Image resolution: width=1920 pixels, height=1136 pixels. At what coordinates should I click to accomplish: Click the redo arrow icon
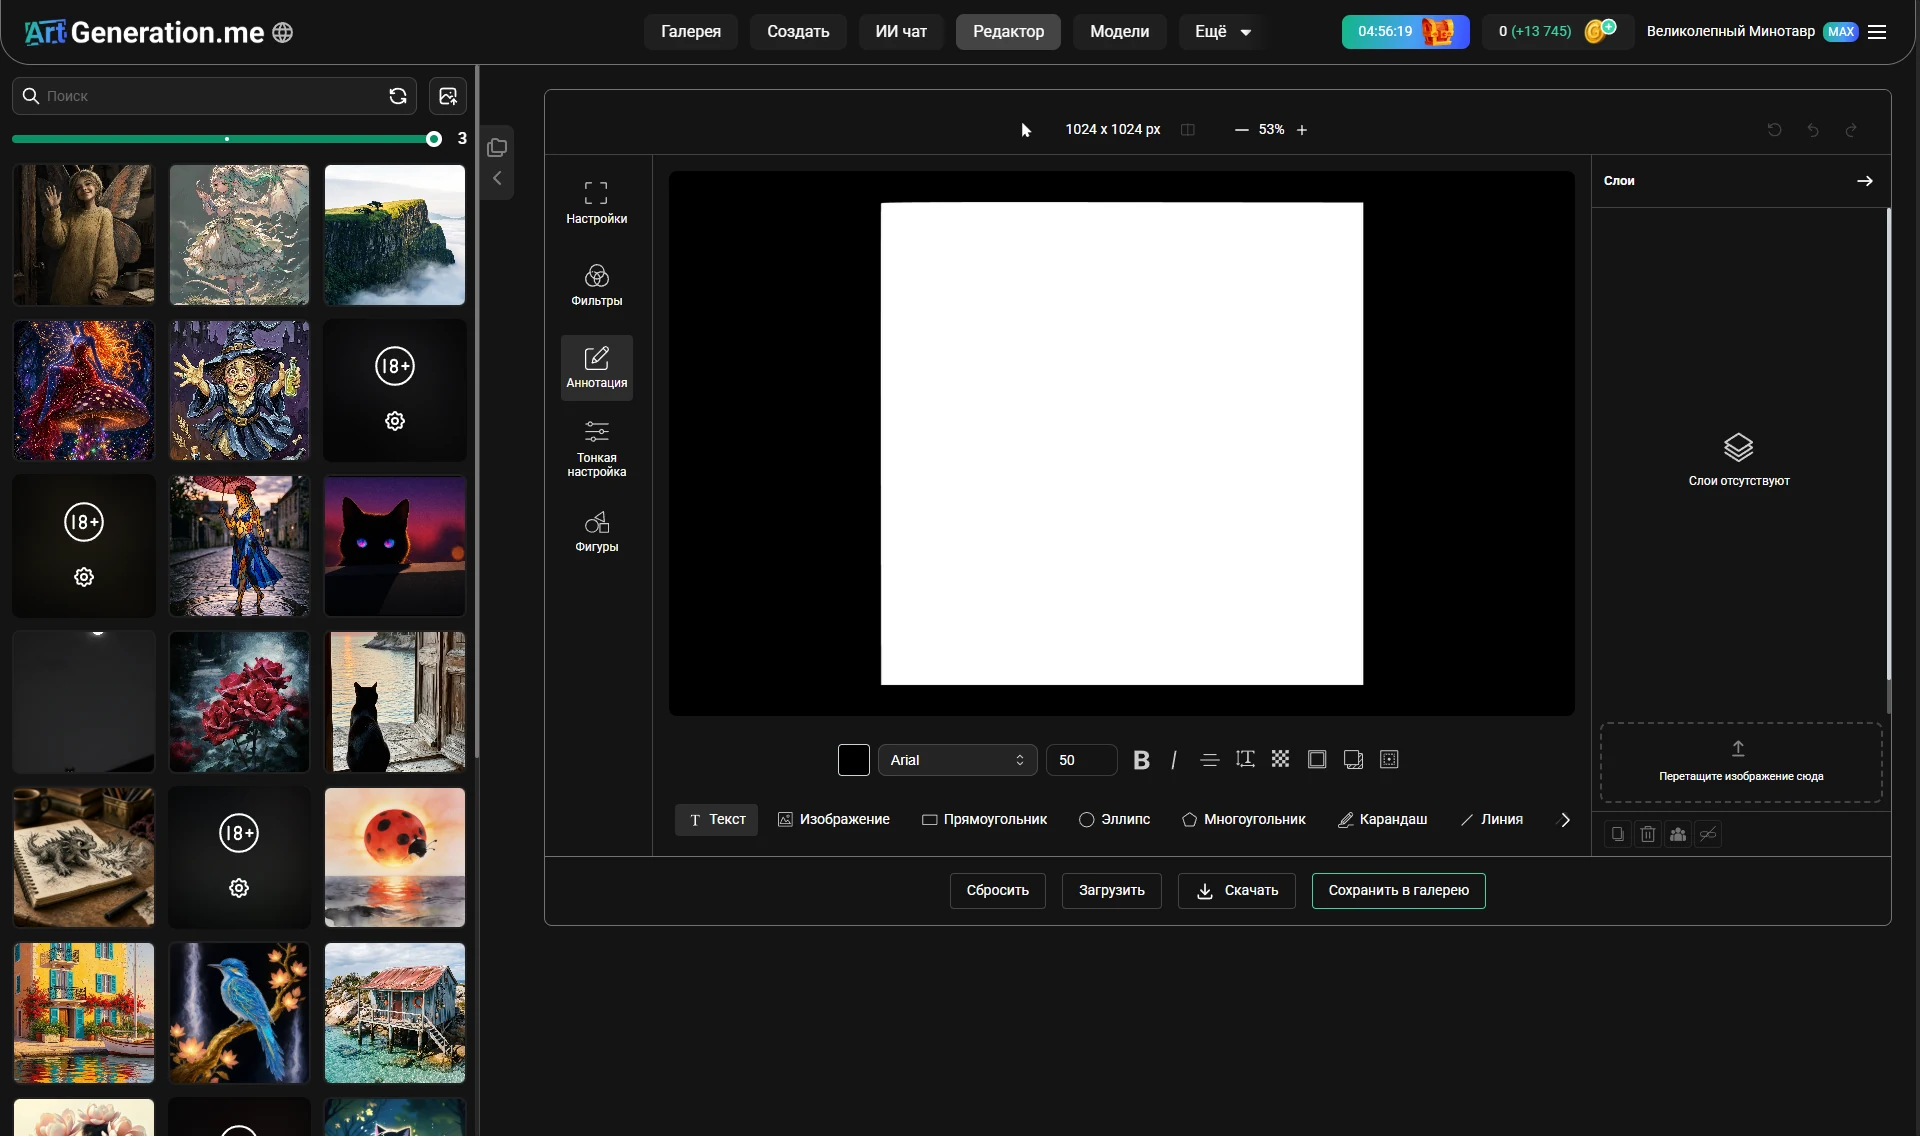pyautogui.click(x=1851, y=130)
